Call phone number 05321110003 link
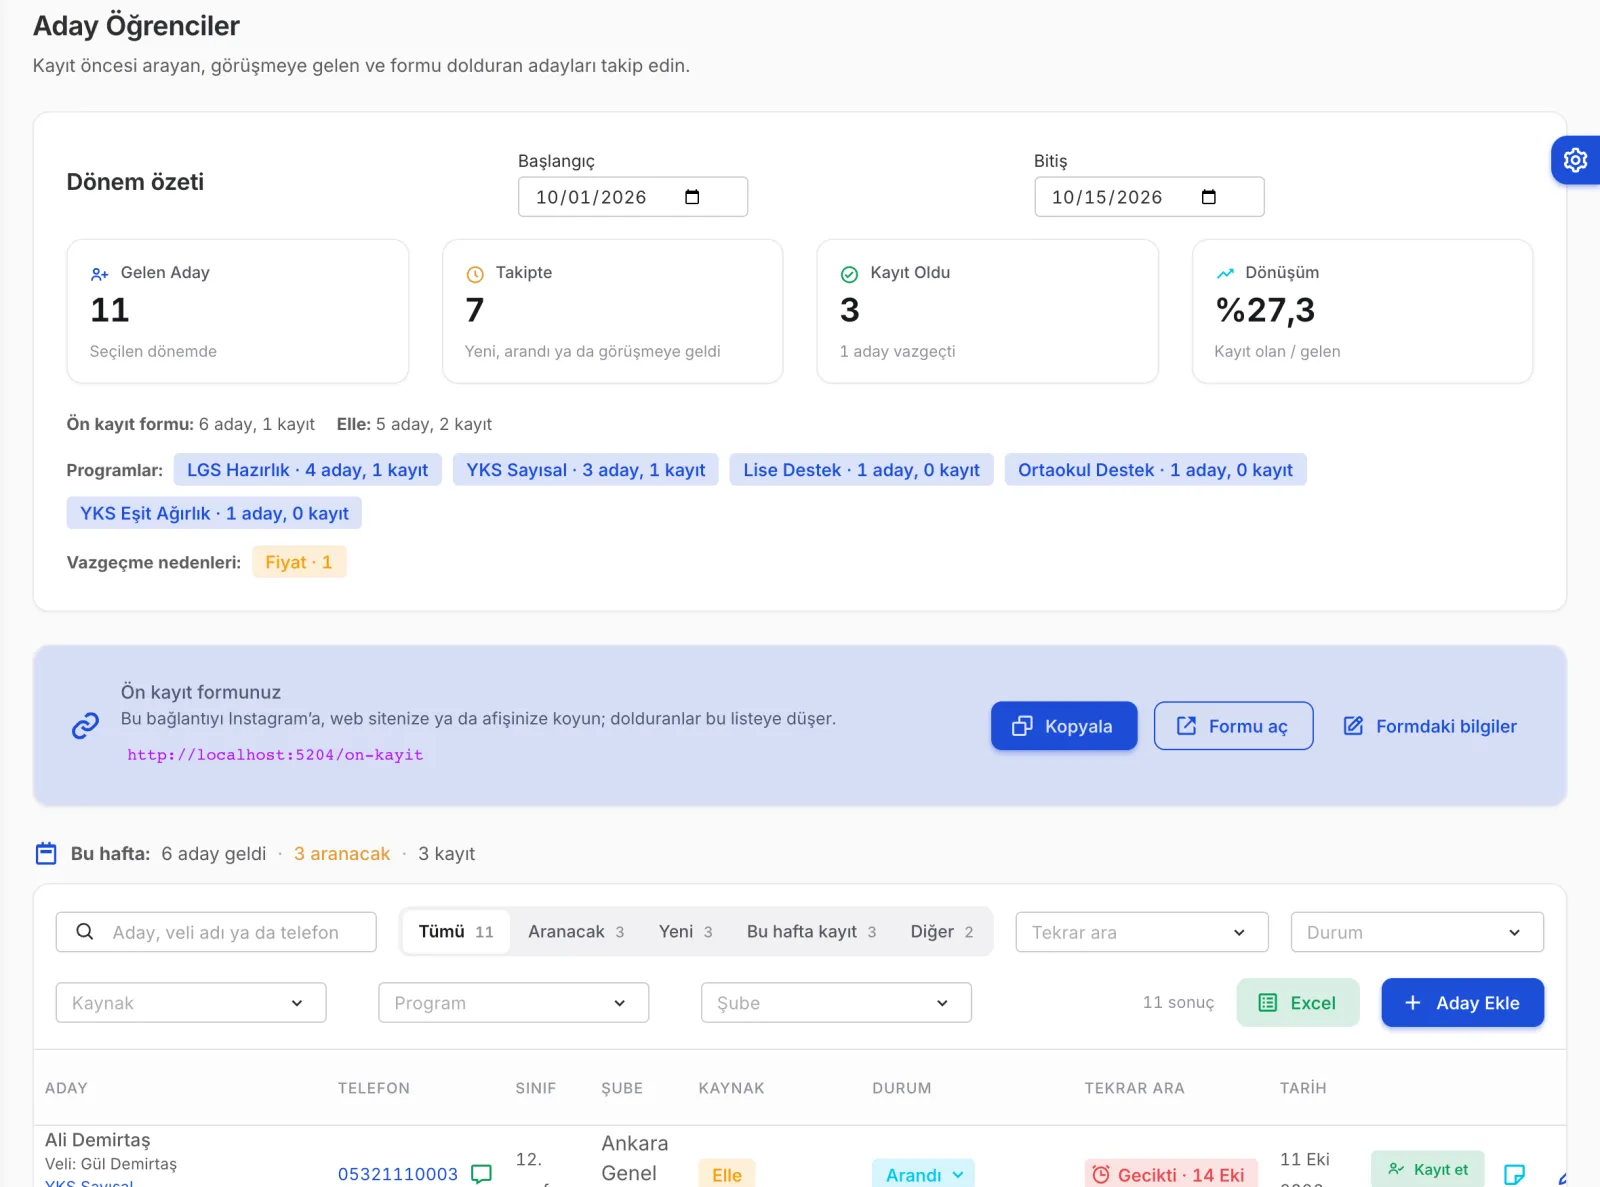The image size is (1600, 1187). tap(398, 1174)
